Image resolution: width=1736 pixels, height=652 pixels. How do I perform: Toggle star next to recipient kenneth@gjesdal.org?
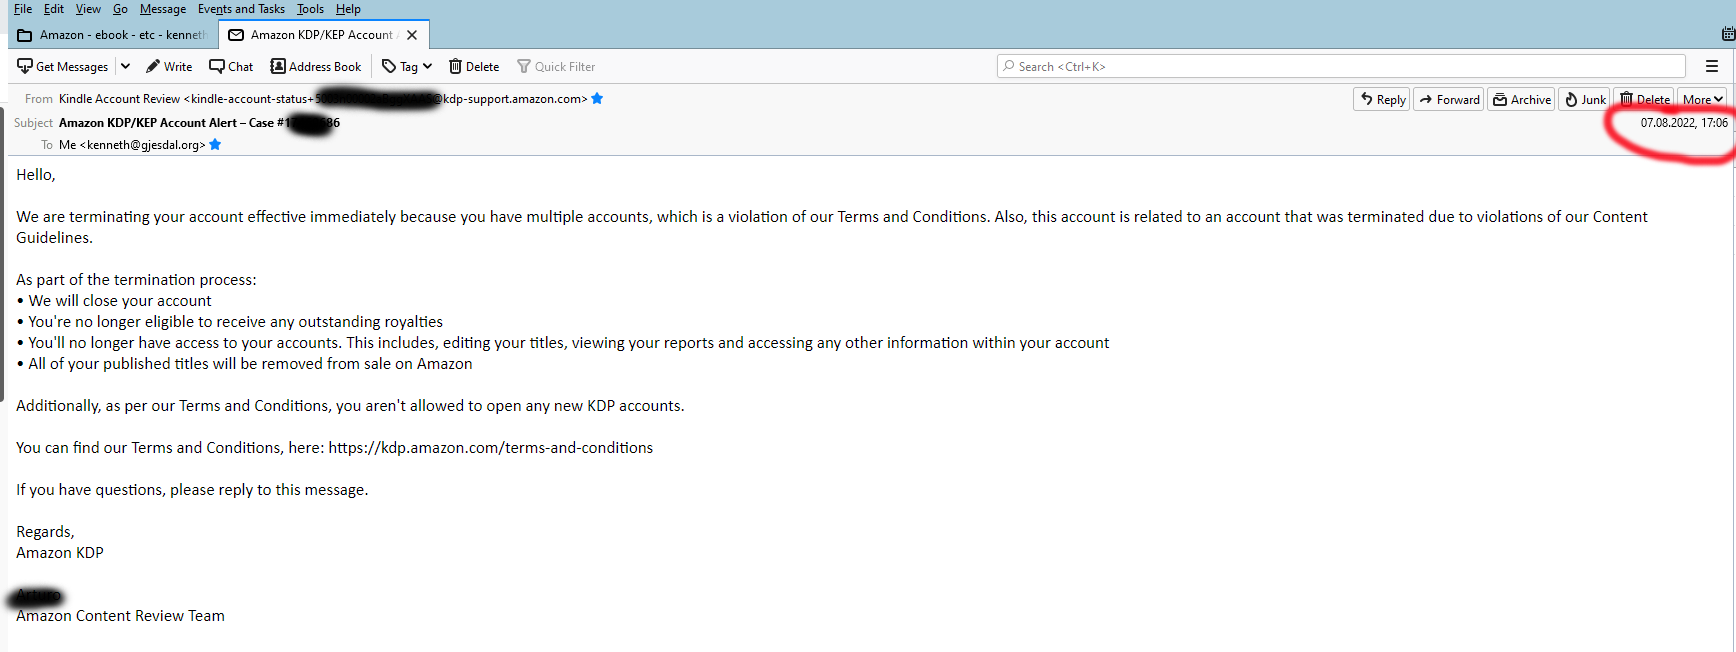click(215, 144)
